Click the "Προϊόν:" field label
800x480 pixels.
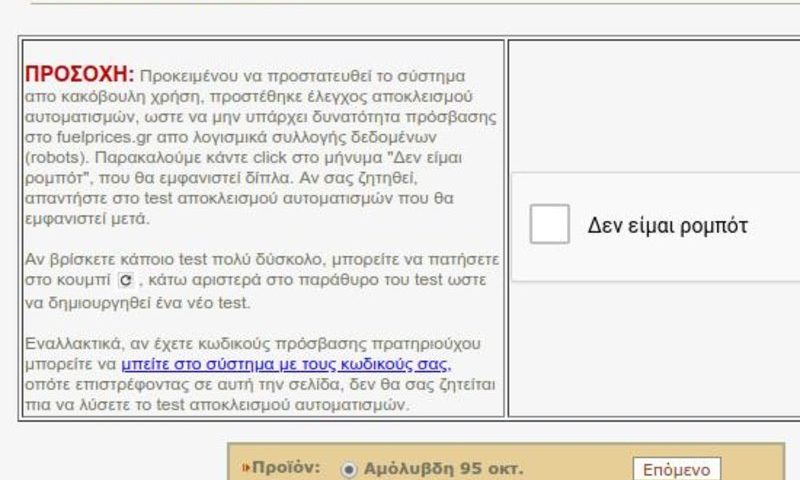point(286,467)
